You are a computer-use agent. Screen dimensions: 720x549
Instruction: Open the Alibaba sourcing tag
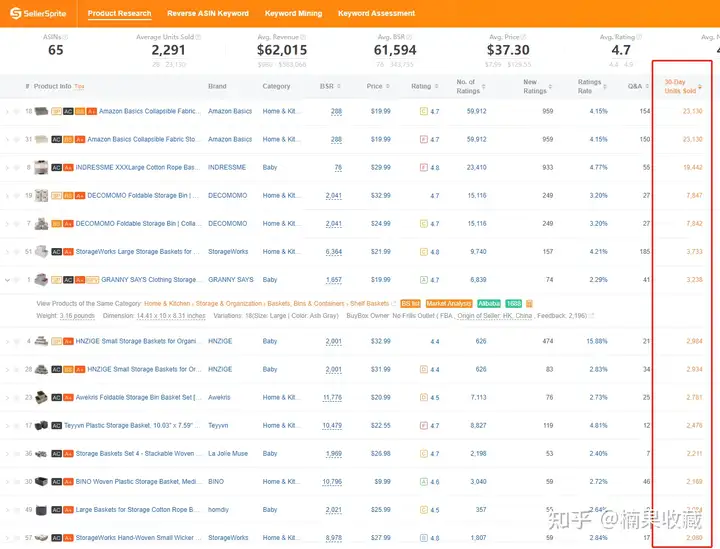tap(489, 303)
